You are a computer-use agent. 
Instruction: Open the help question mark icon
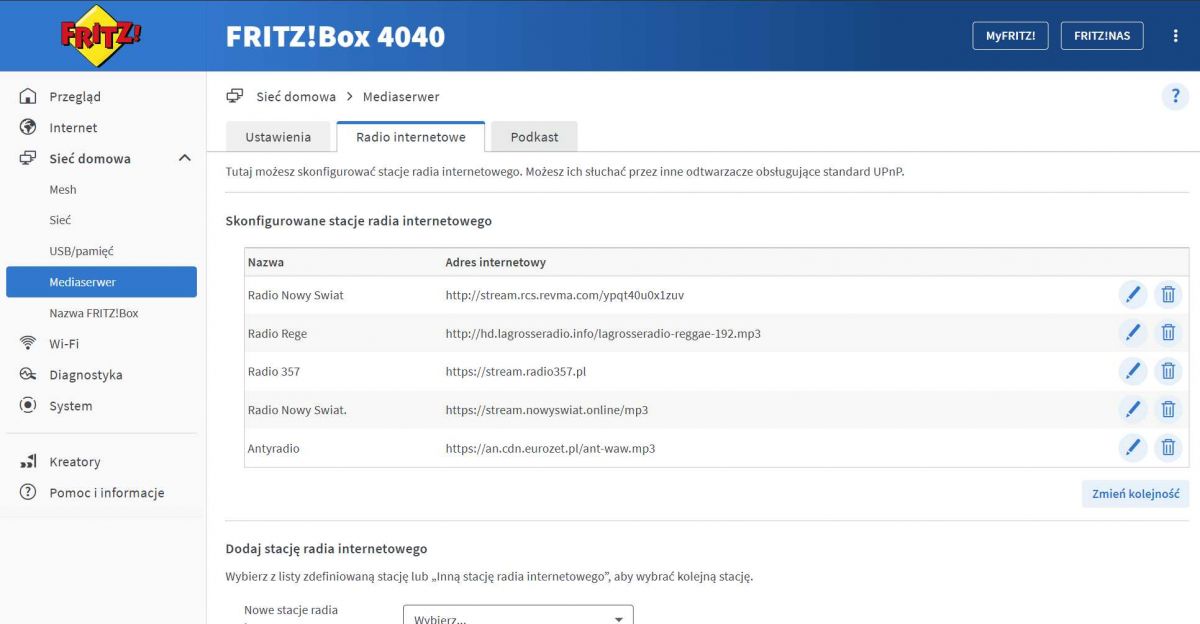point(1175,97)
